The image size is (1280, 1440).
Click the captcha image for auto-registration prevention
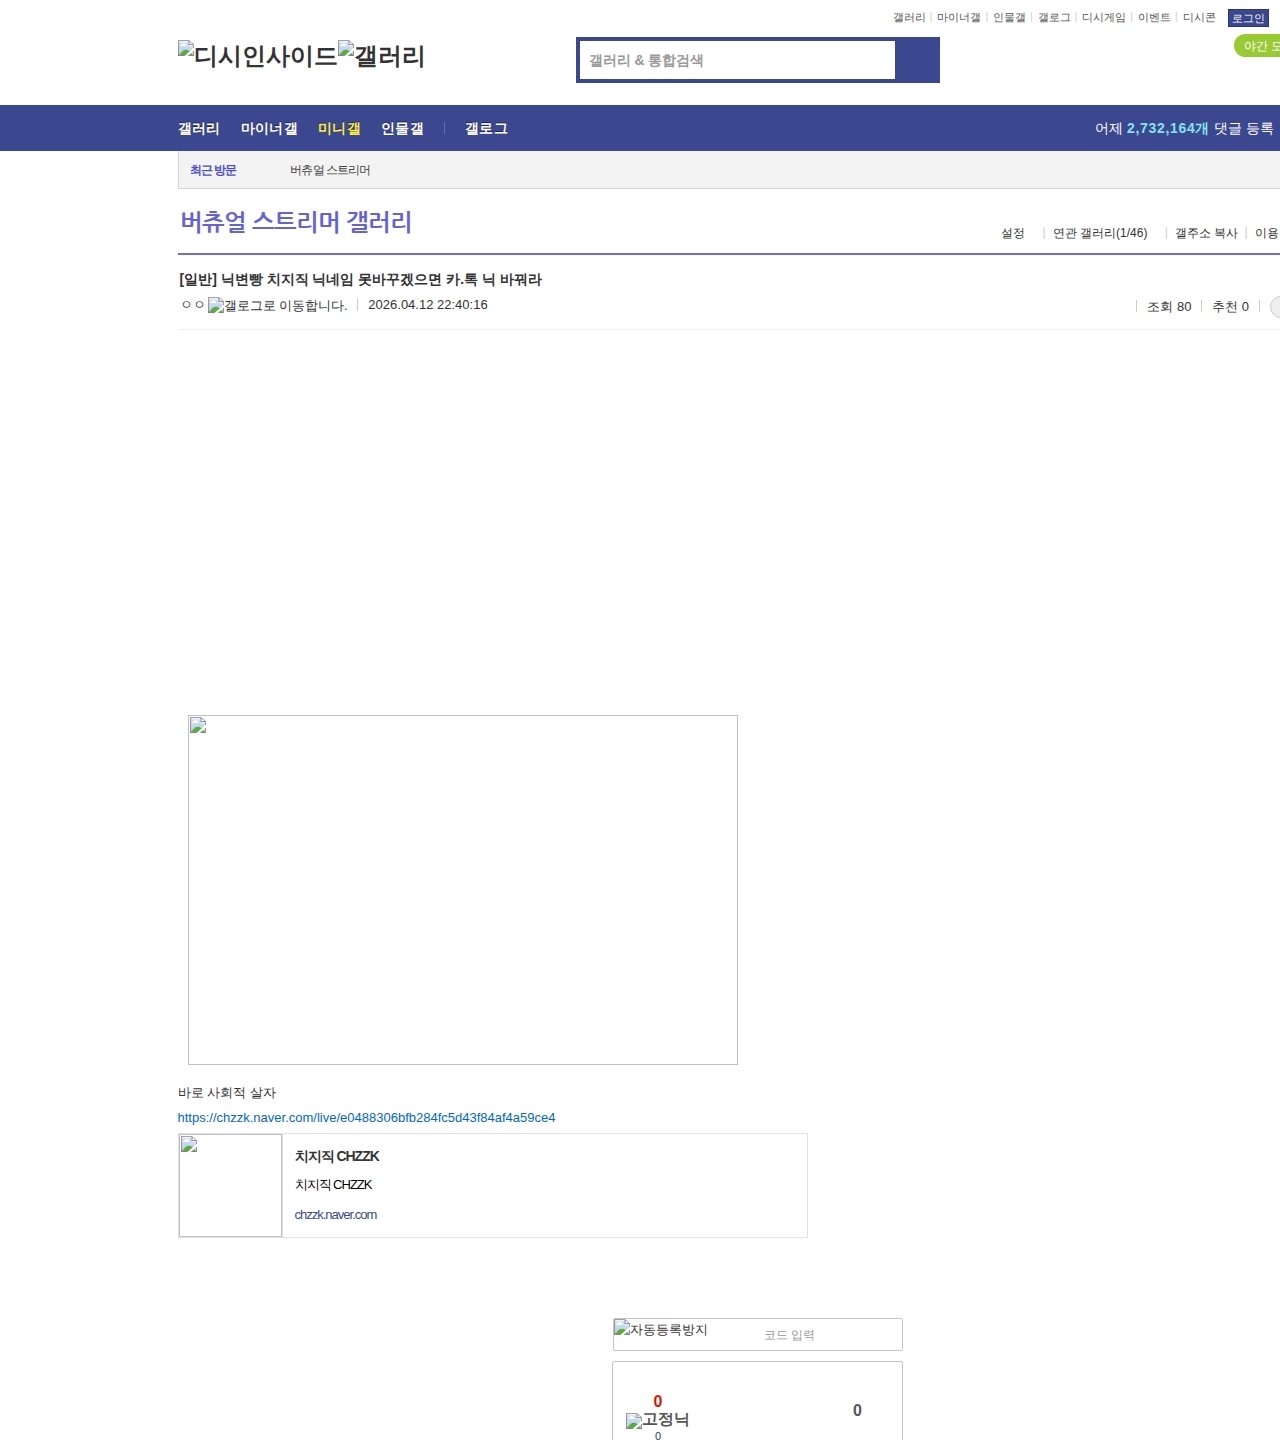tap(661, 1331)
